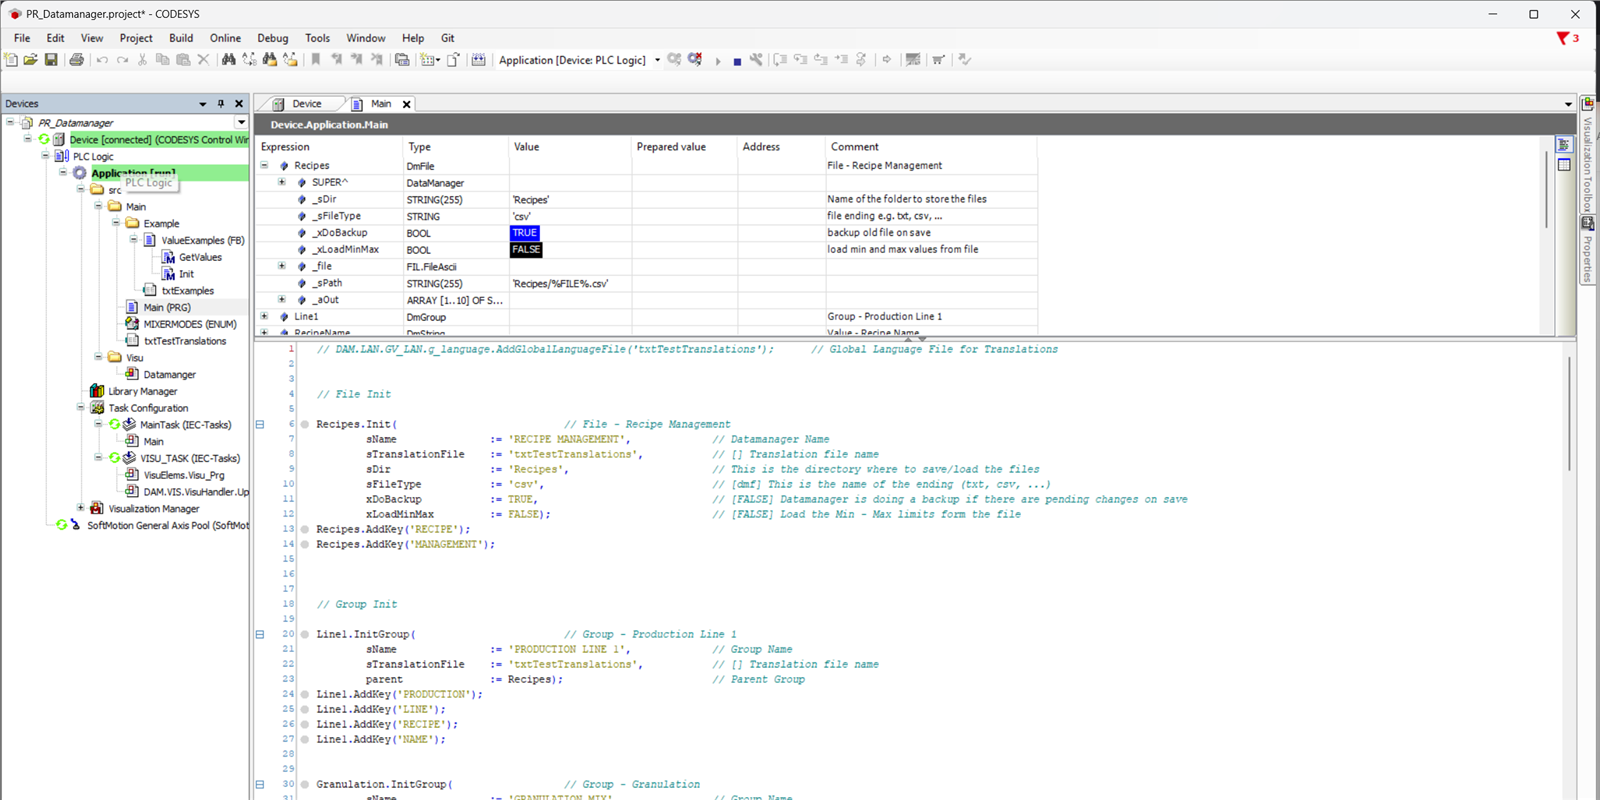Expand the Line1 expression row
Image resolution: width=1600 pixels, height=800 pixels.
(x=265, y=316)
